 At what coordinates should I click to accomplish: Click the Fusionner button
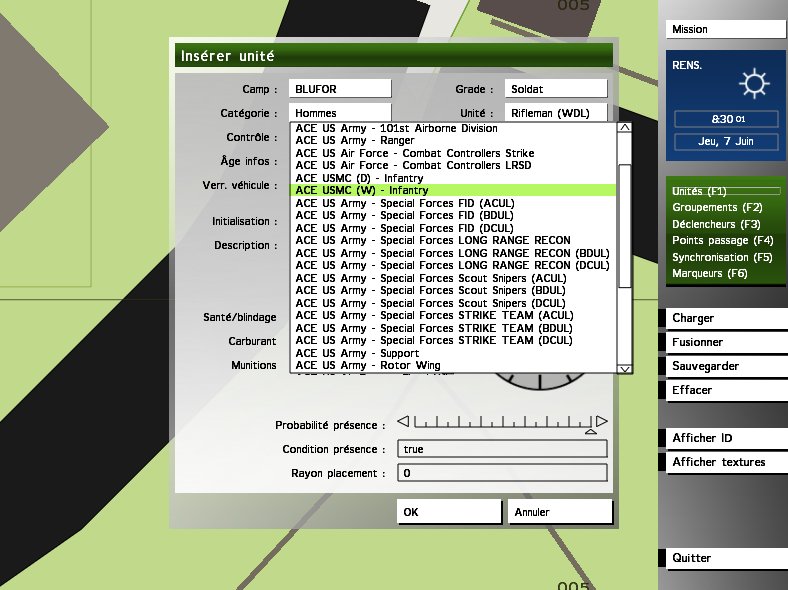coord(727,342)
